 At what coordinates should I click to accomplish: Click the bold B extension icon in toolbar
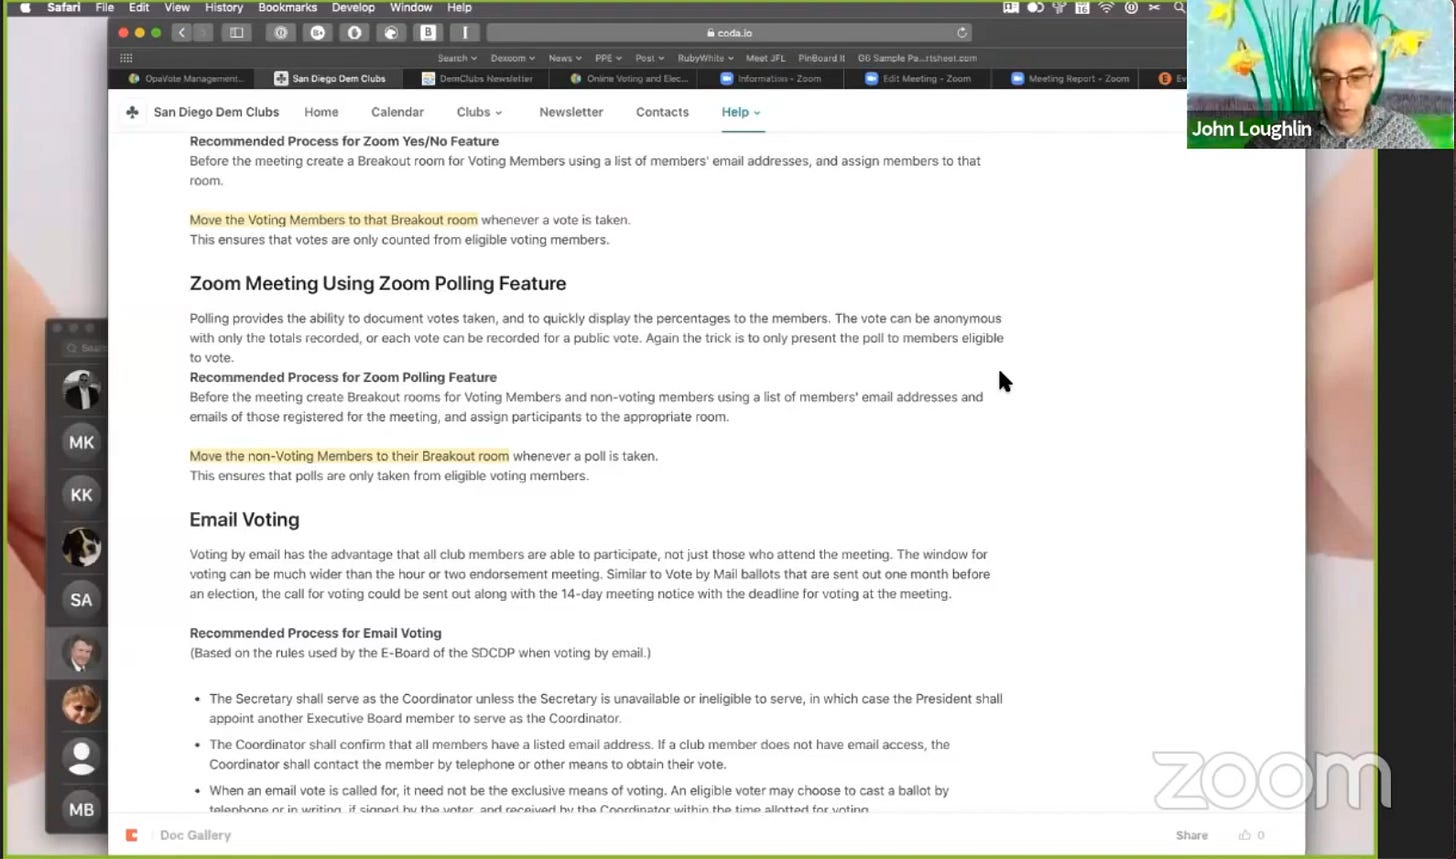[x=428, y=32]
